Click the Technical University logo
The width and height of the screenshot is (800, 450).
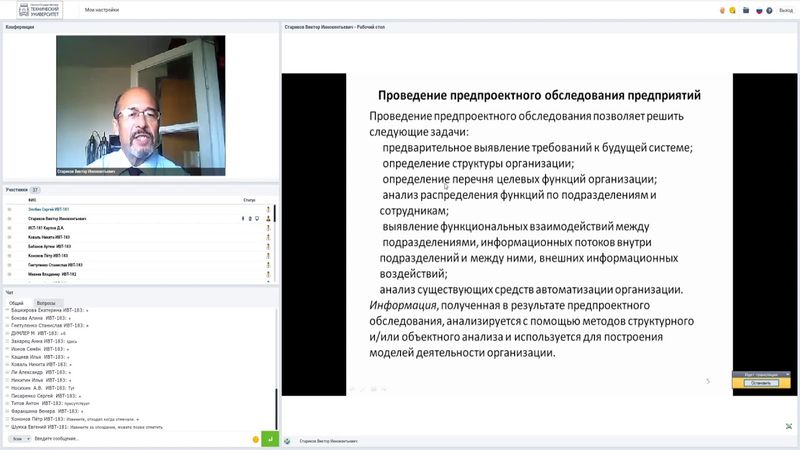39,10
